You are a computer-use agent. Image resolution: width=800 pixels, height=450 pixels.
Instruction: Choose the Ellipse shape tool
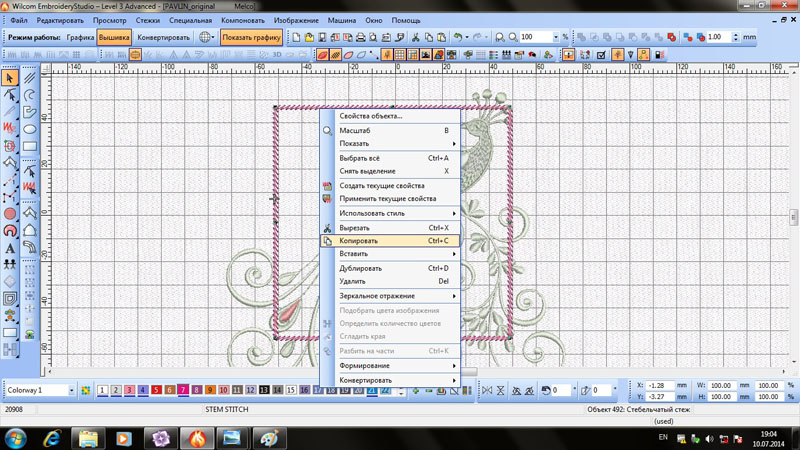(30, 129)
